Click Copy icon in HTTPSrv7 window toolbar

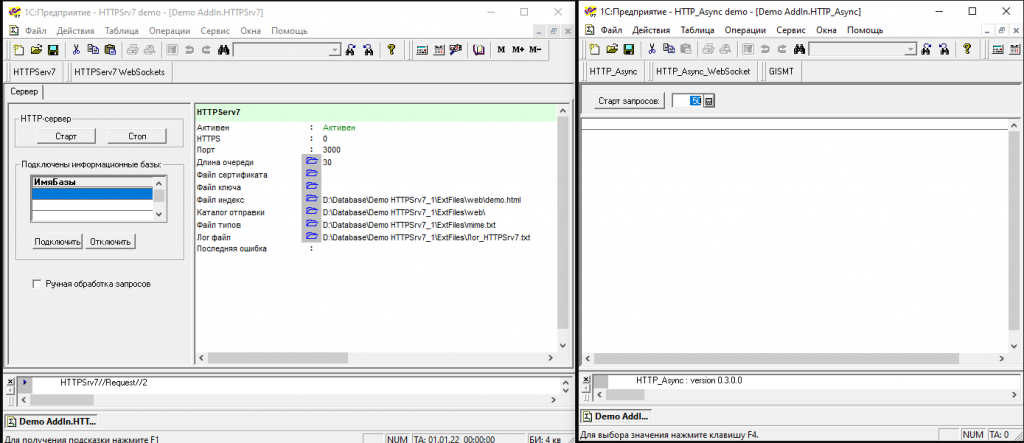coord(93,49)
